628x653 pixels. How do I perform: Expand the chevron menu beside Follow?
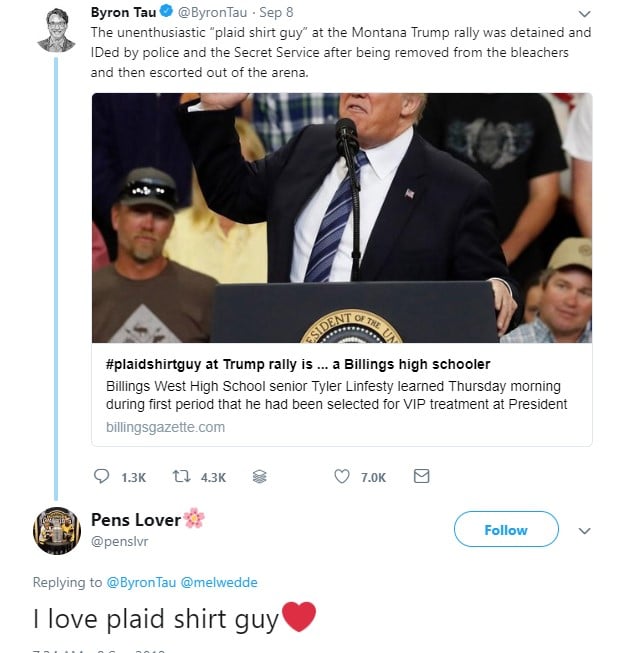pos(585,530)
